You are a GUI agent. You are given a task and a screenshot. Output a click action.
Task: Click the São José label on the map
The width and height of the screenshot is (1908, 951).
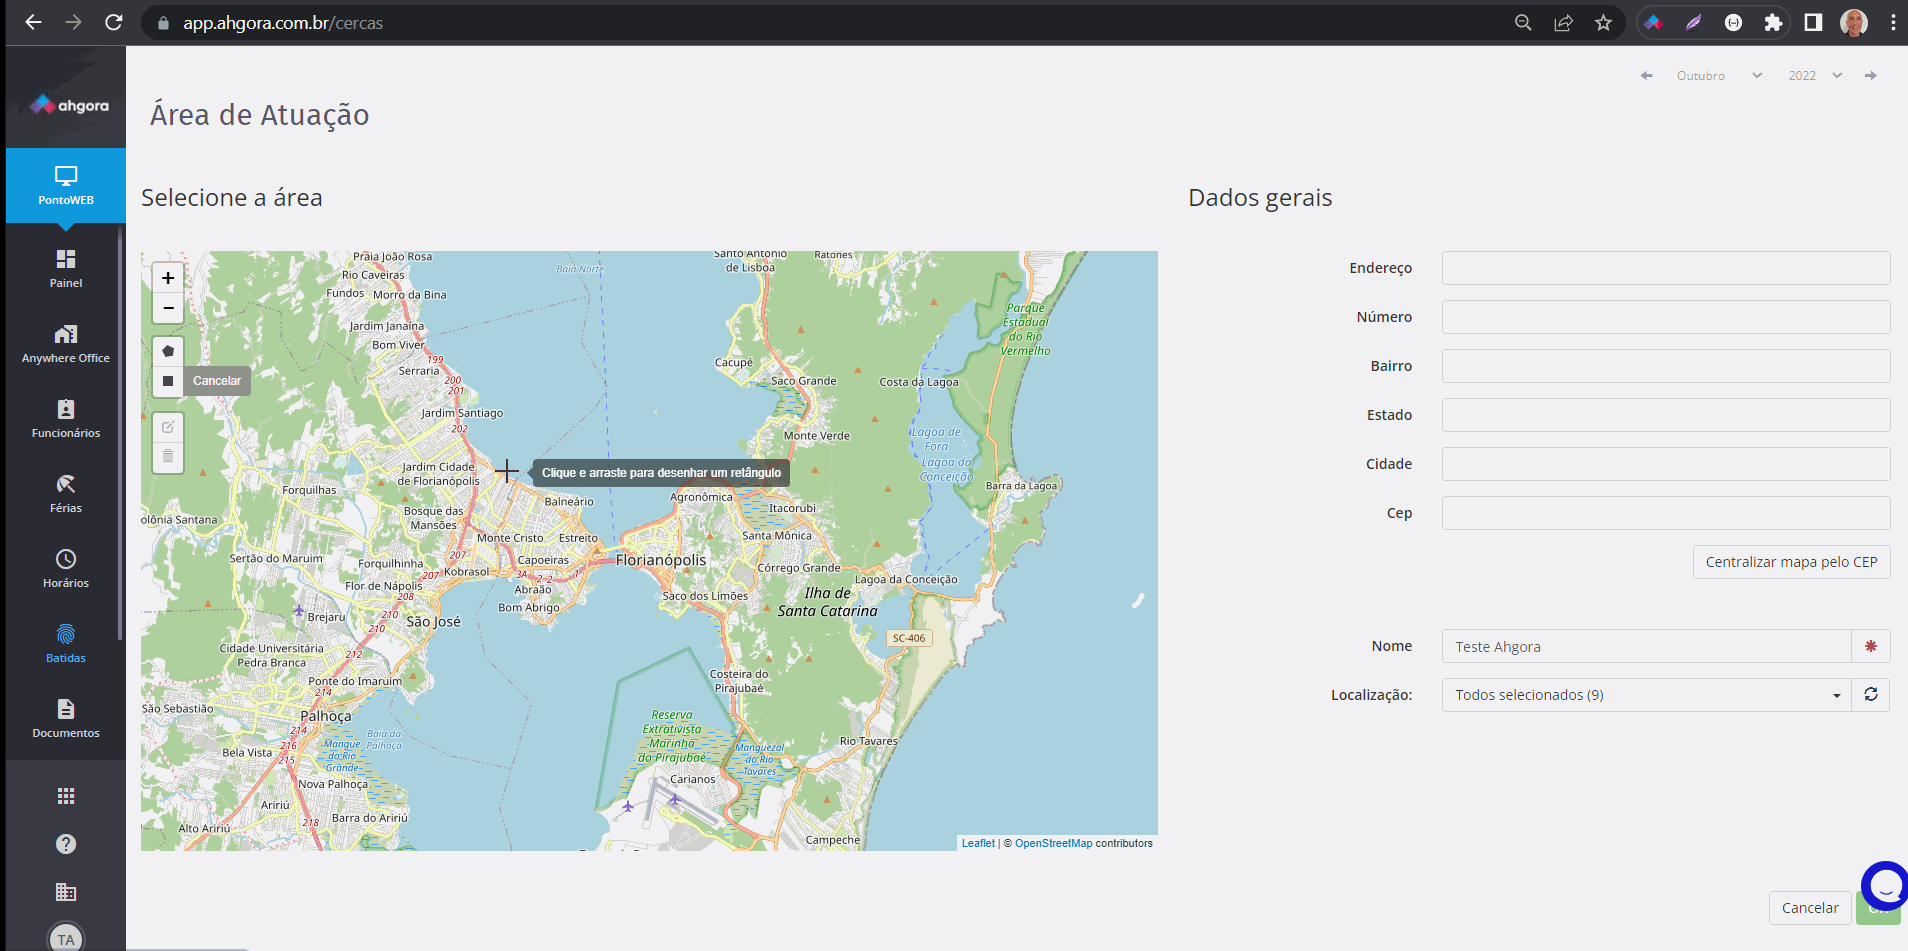tap(433, 621)
